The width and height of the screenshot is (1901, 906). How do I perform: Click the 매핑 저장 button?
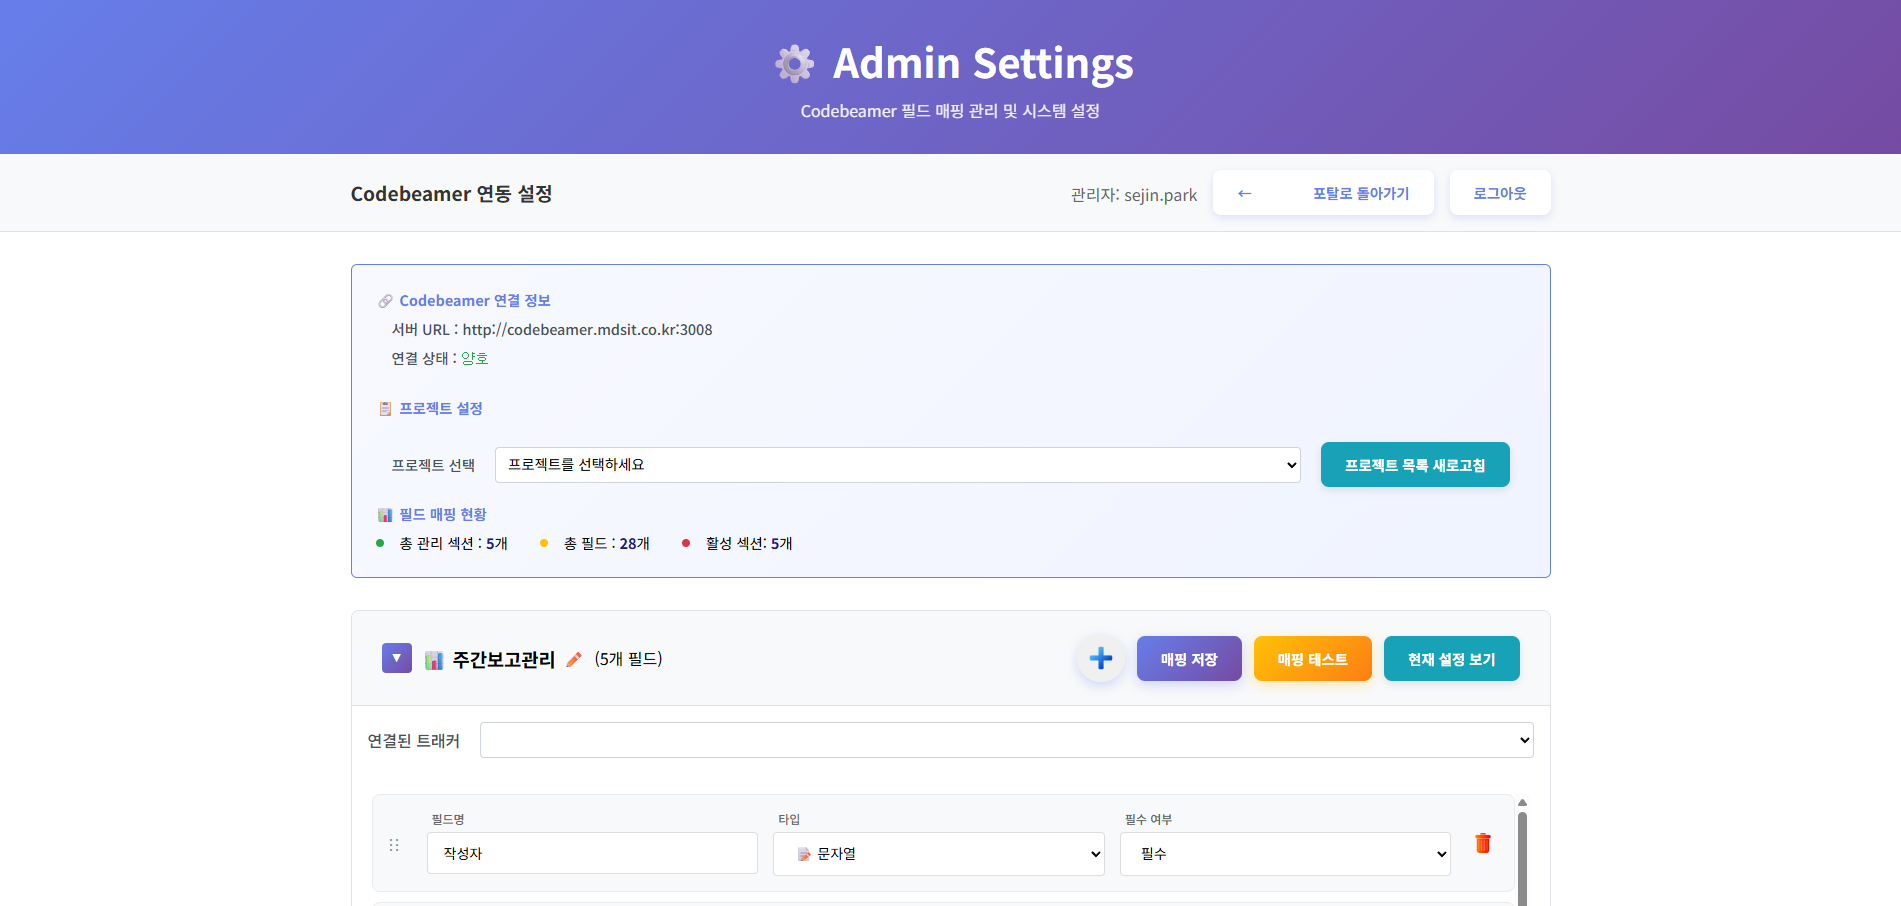(x=1188, y=658)
